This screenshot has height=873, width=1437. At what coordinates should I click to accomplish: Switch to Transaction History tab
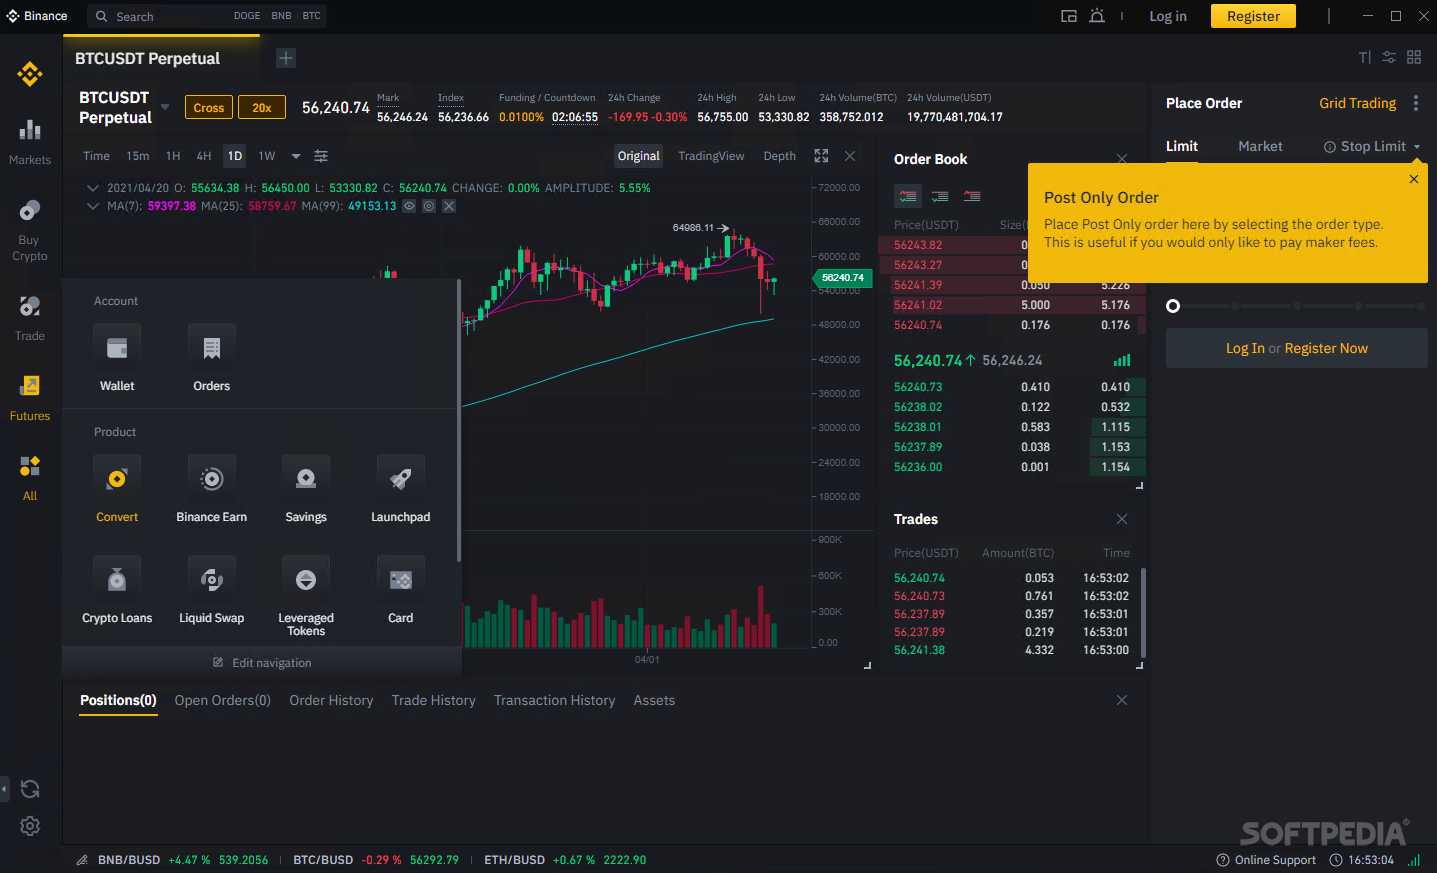(555, 701)
